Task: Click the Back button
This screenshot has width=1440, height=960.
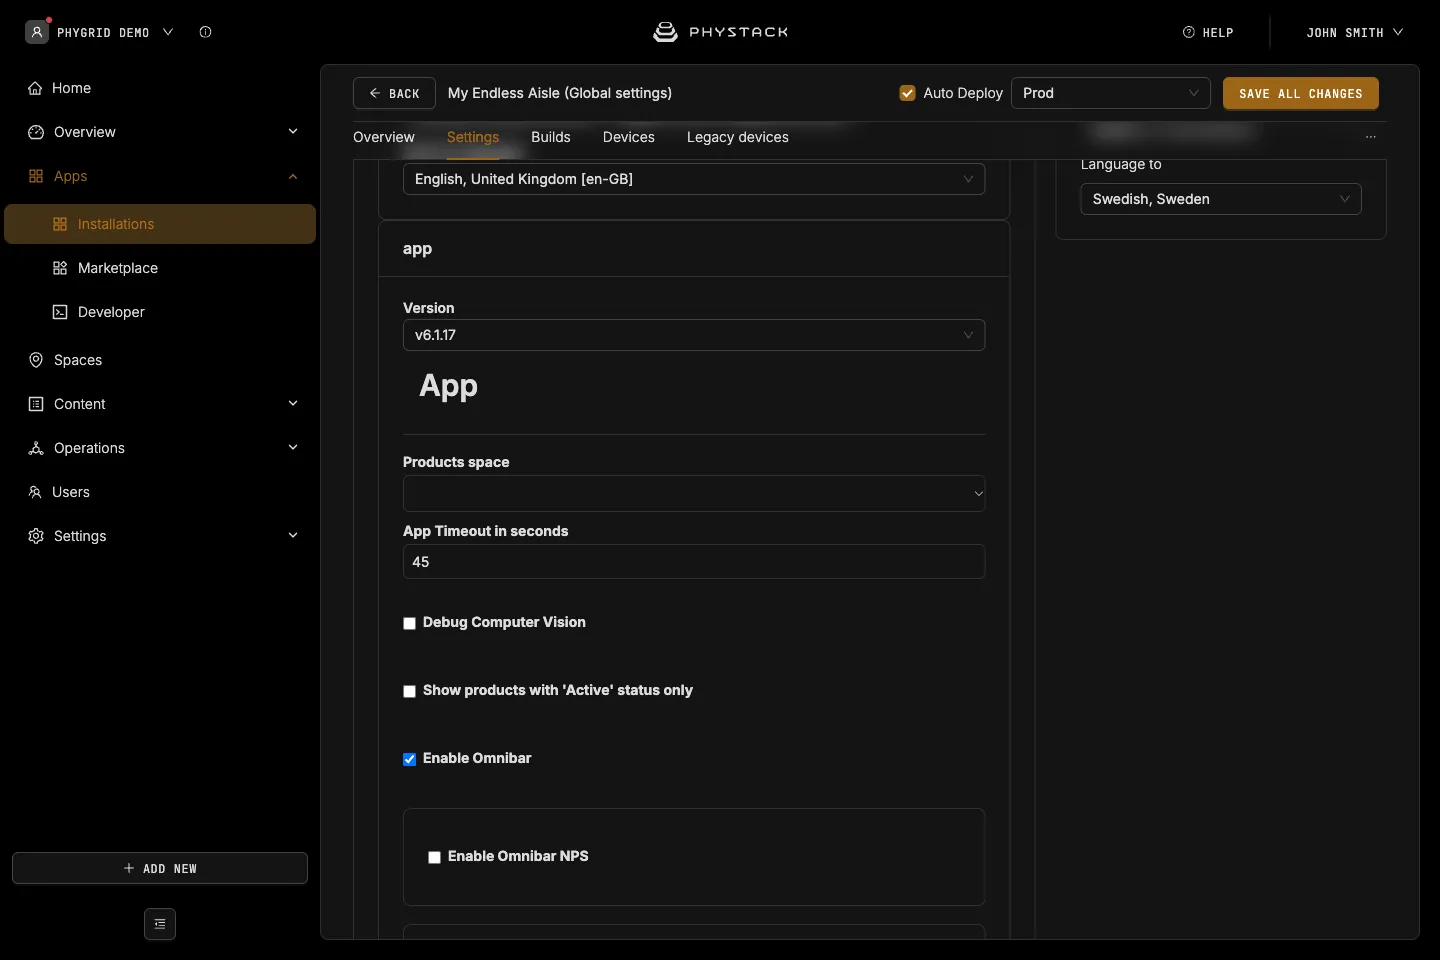Action: 394,93
